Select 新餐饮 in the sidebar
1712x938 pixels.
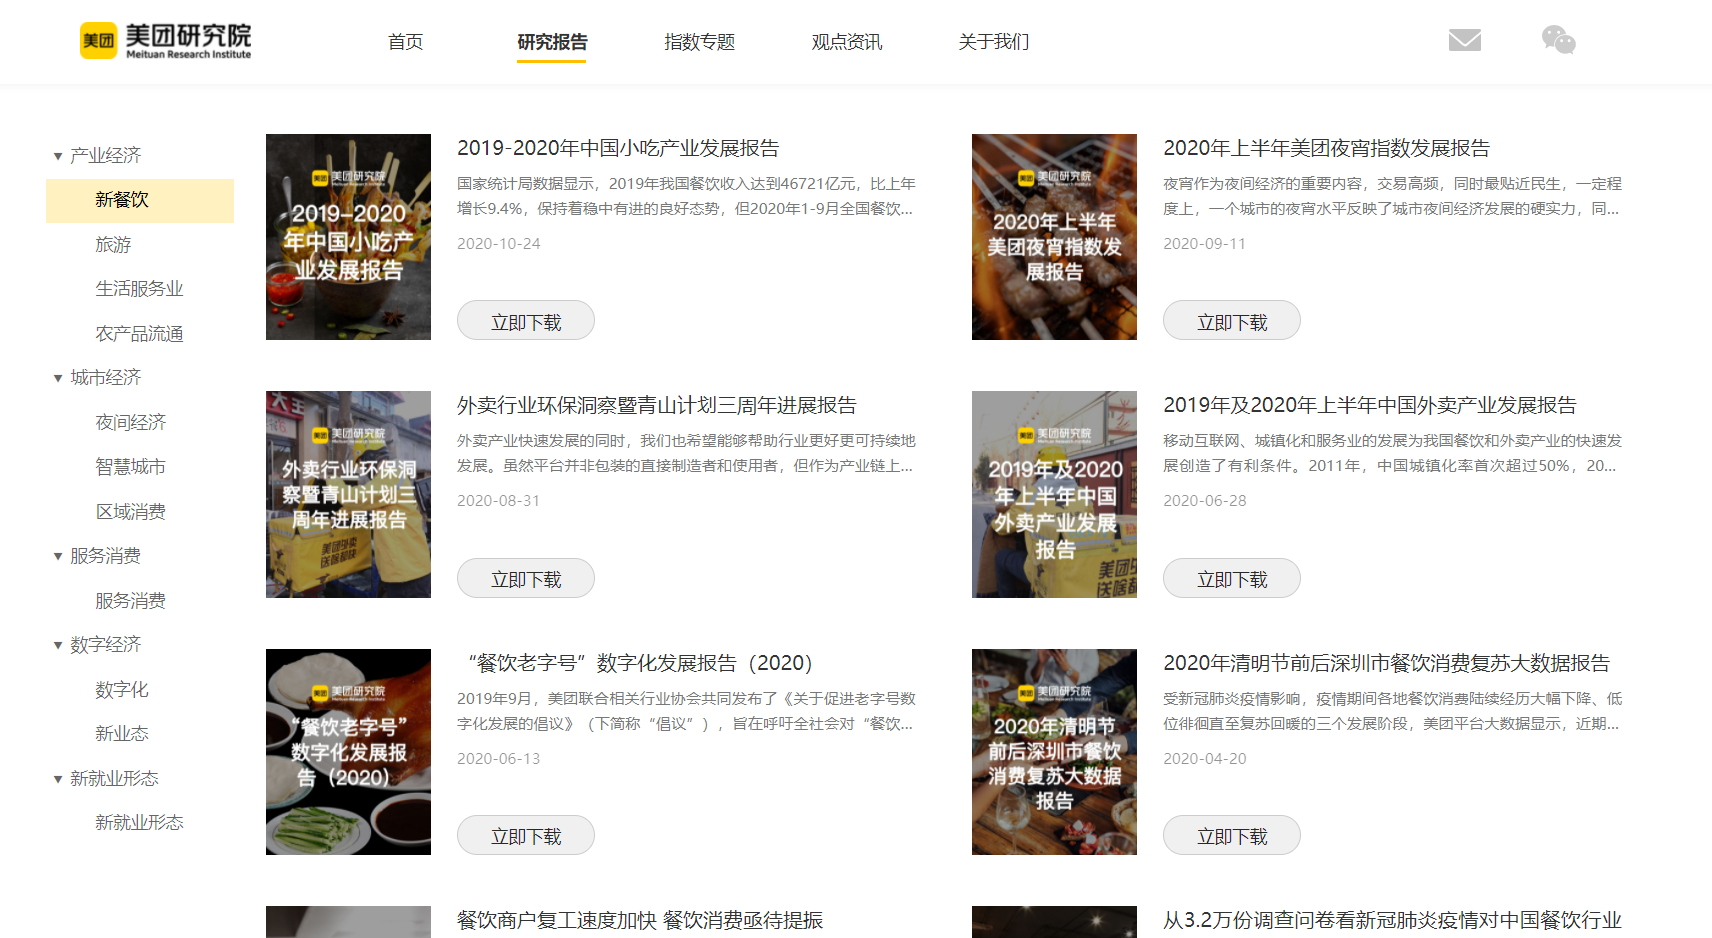point(140,200)
